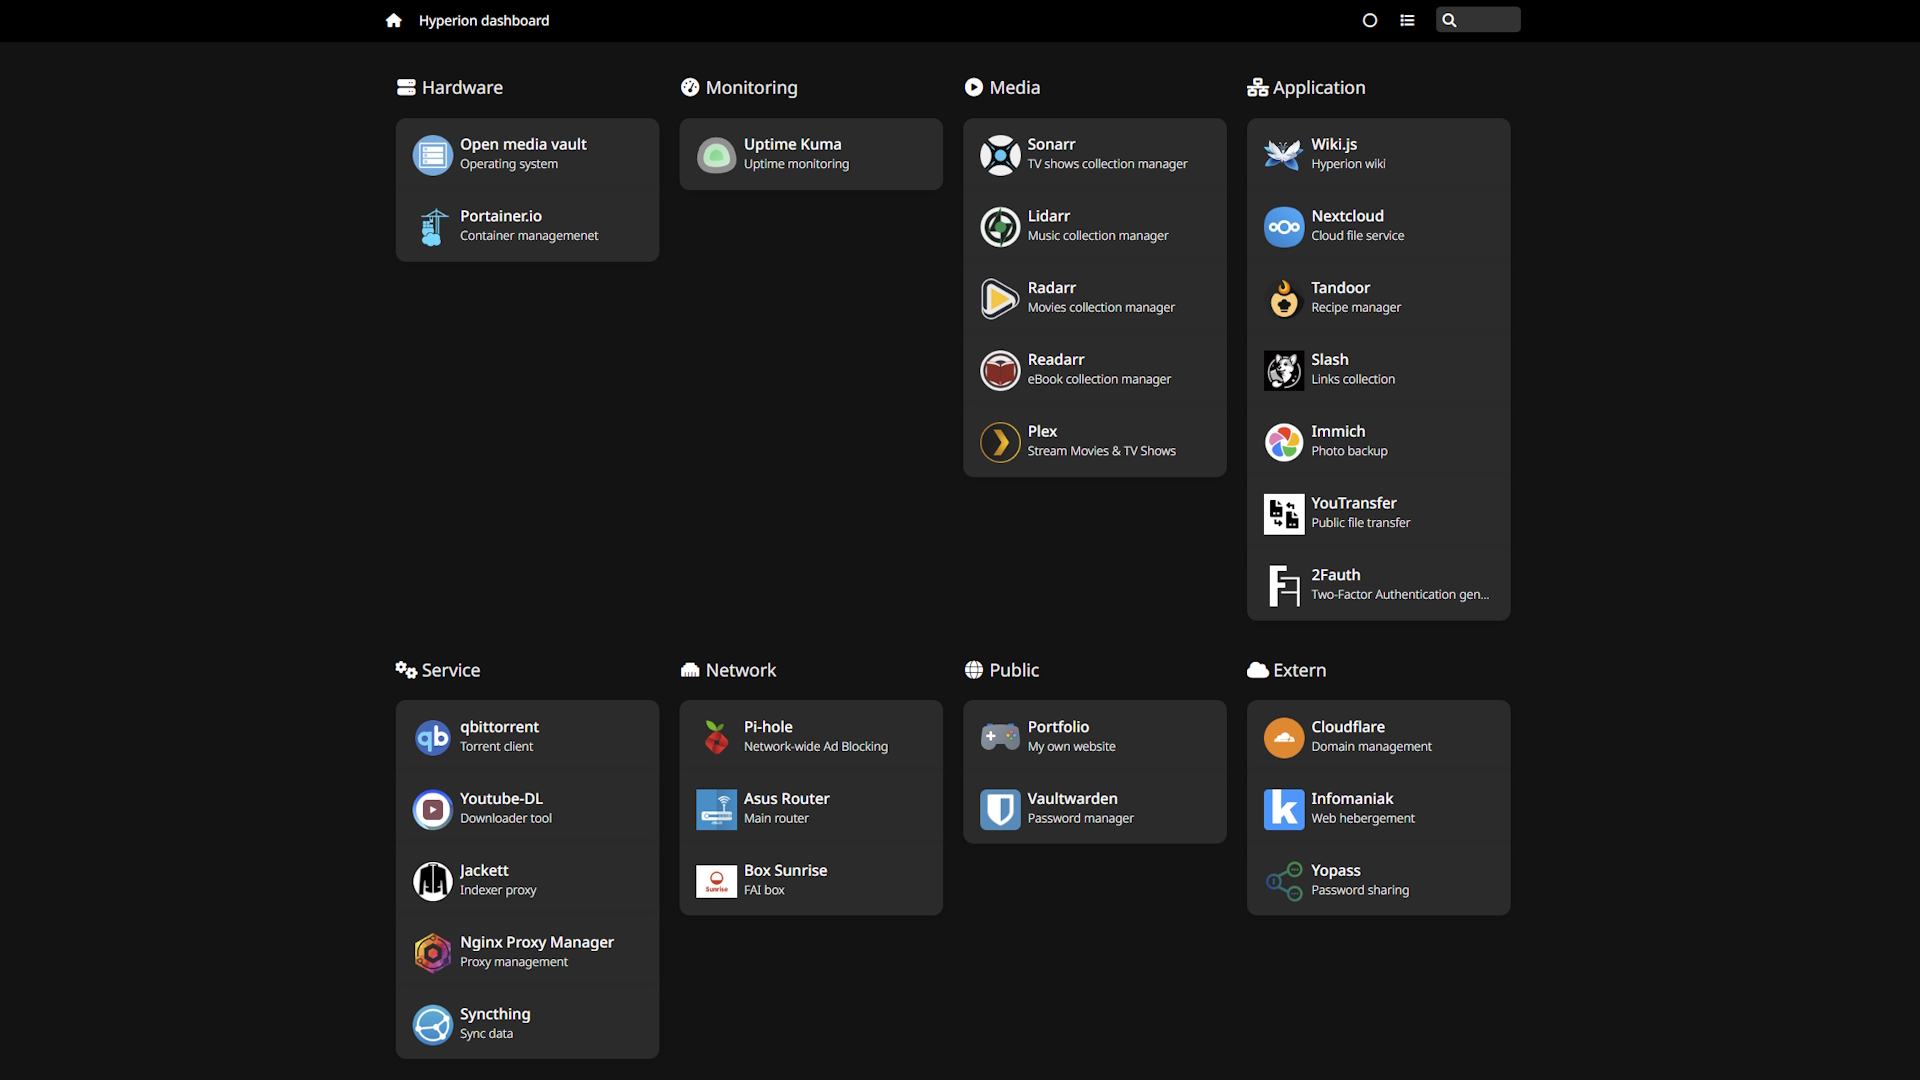The width and height of the screenshot is (1920, 1080).
Task: Click the Public group heading
Action: (x=1002, y=670)
